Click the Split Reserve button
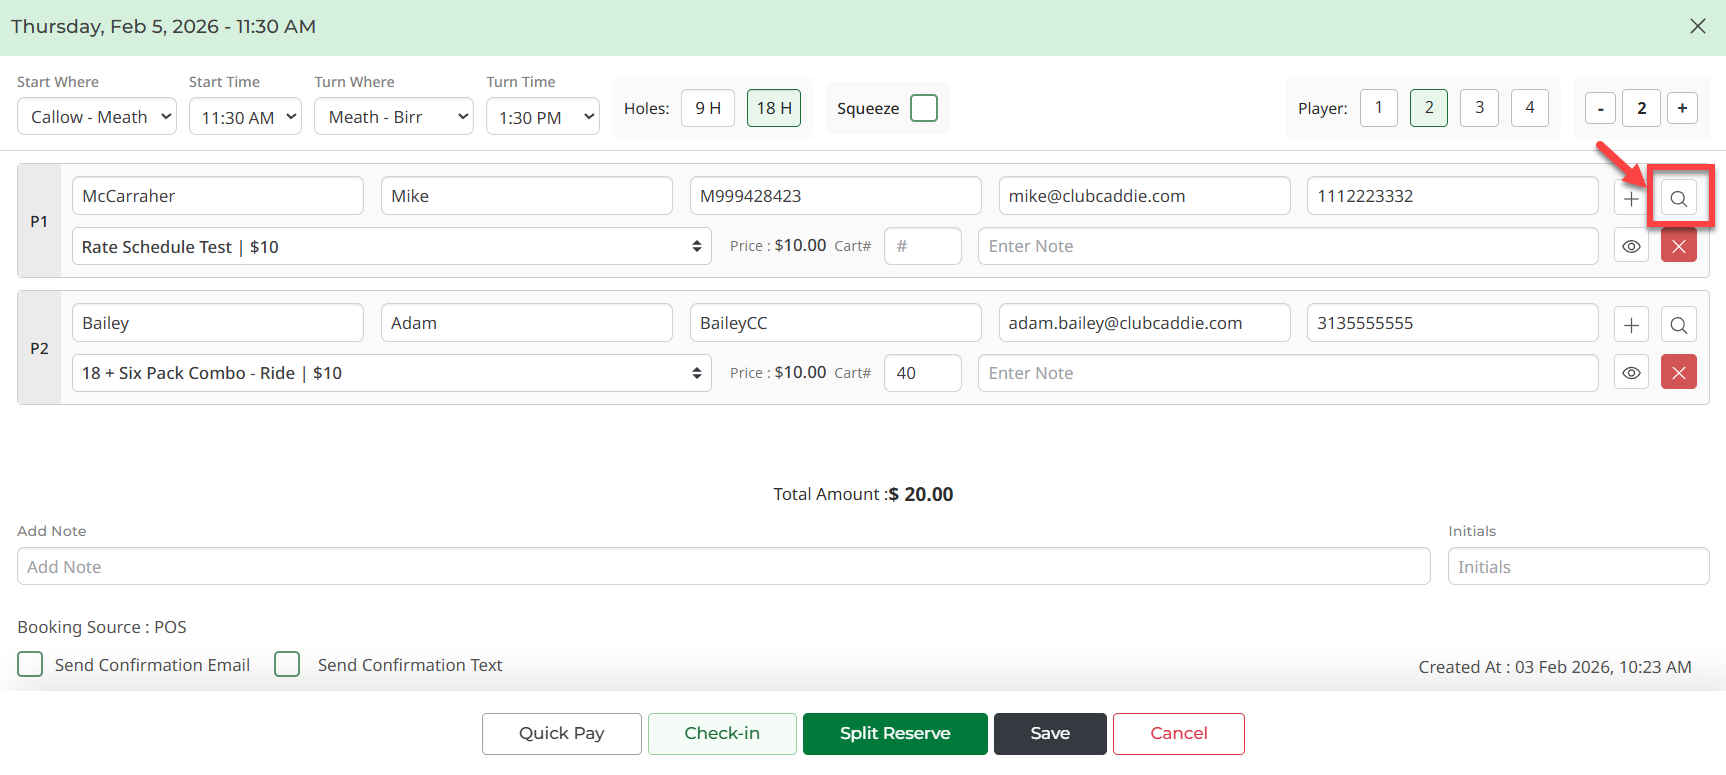The image size is (1726, 775). point(895,733)
